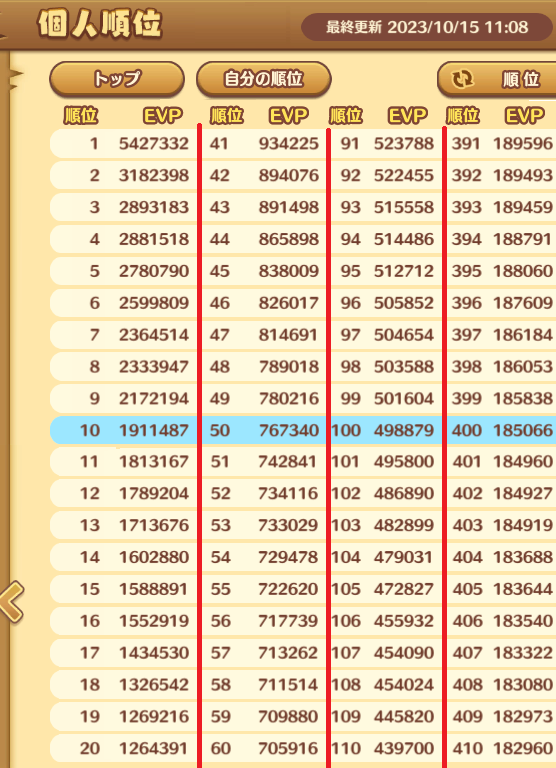Jump to 自分の順位 (my rank)
The height and width of the screenshot is (768, 556).
[264, 79]
